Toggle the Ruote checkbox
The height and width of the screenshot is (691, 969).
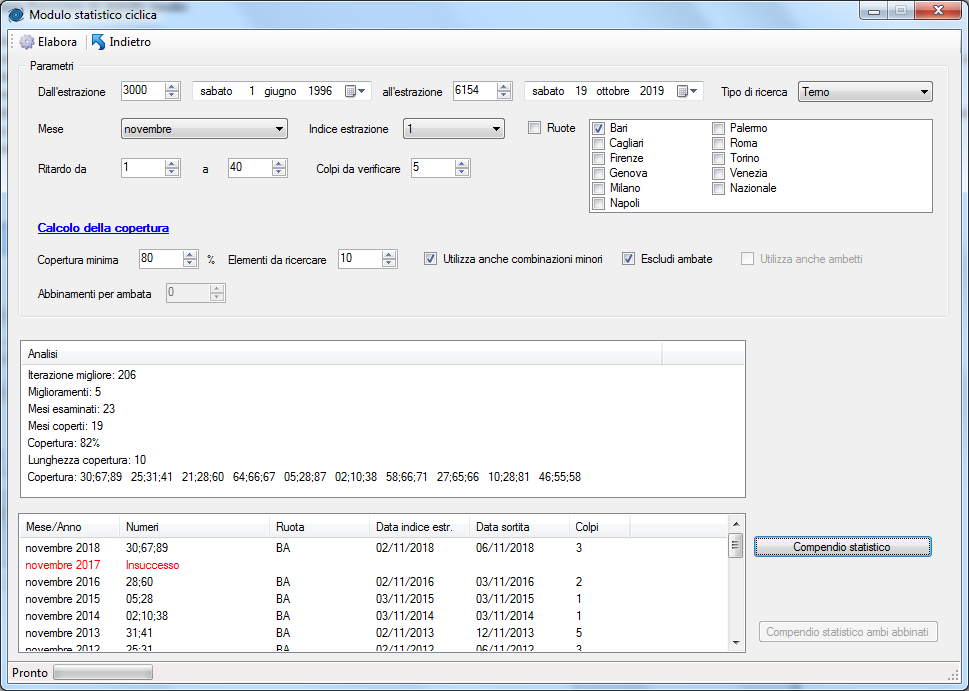point(535,128)
